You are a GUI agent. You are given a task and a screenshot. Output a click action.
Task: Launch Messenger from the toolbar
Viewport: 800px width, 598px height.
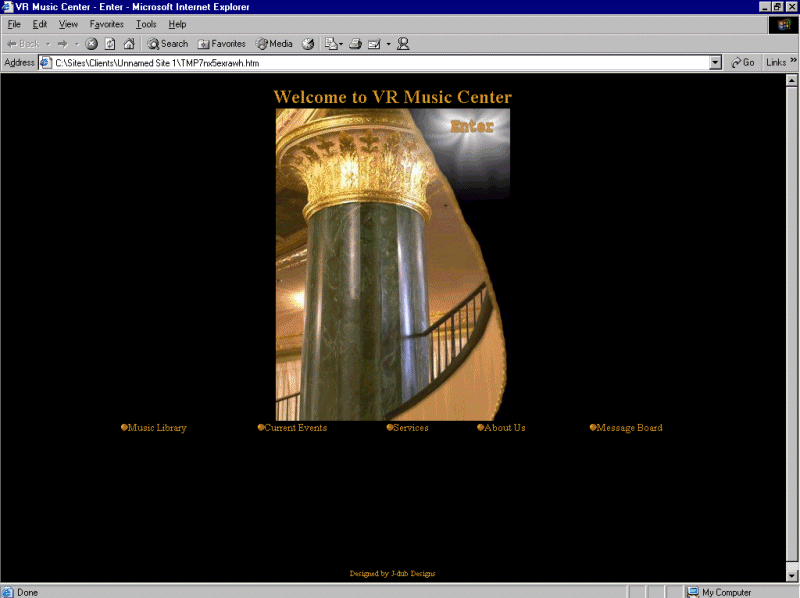click(403, 44)
